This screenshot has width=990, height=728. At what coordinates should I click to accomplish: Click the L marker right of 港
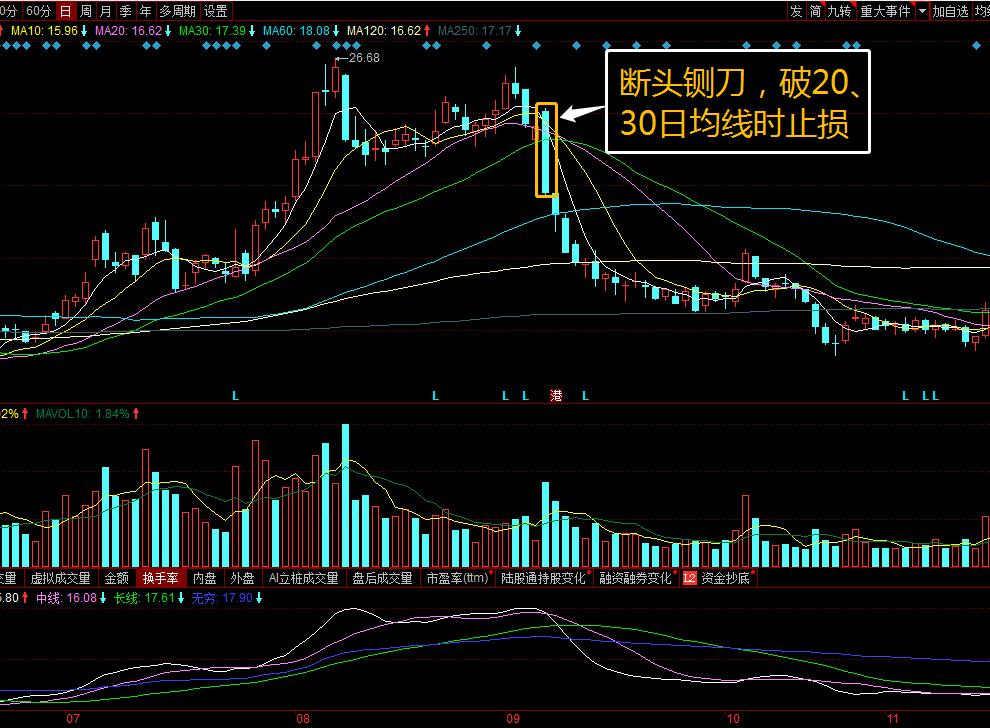click(585, 396)
